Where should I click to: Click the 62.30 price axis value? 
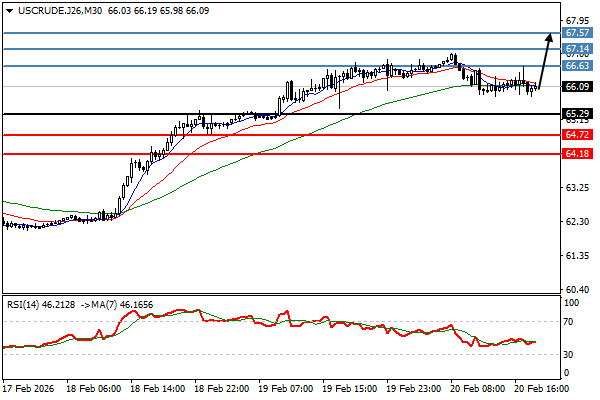point(575,221)
